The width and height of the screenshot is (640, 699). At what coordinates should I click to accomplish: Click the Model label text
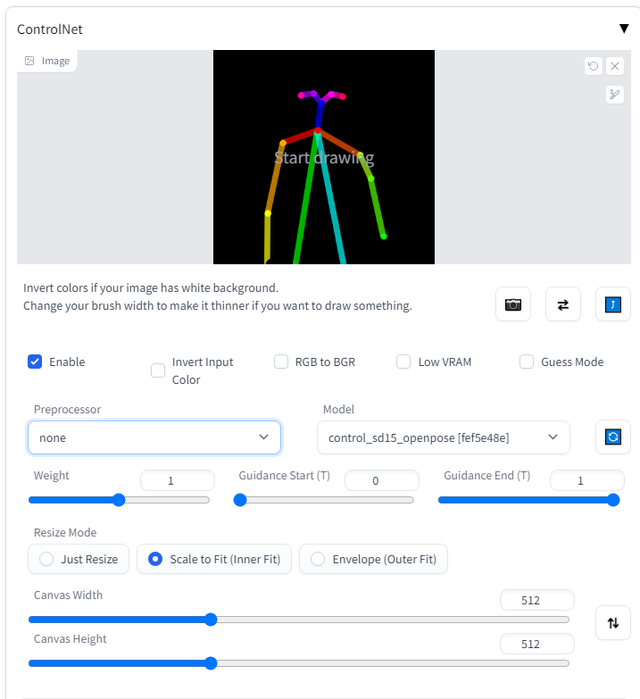(339, 409)
